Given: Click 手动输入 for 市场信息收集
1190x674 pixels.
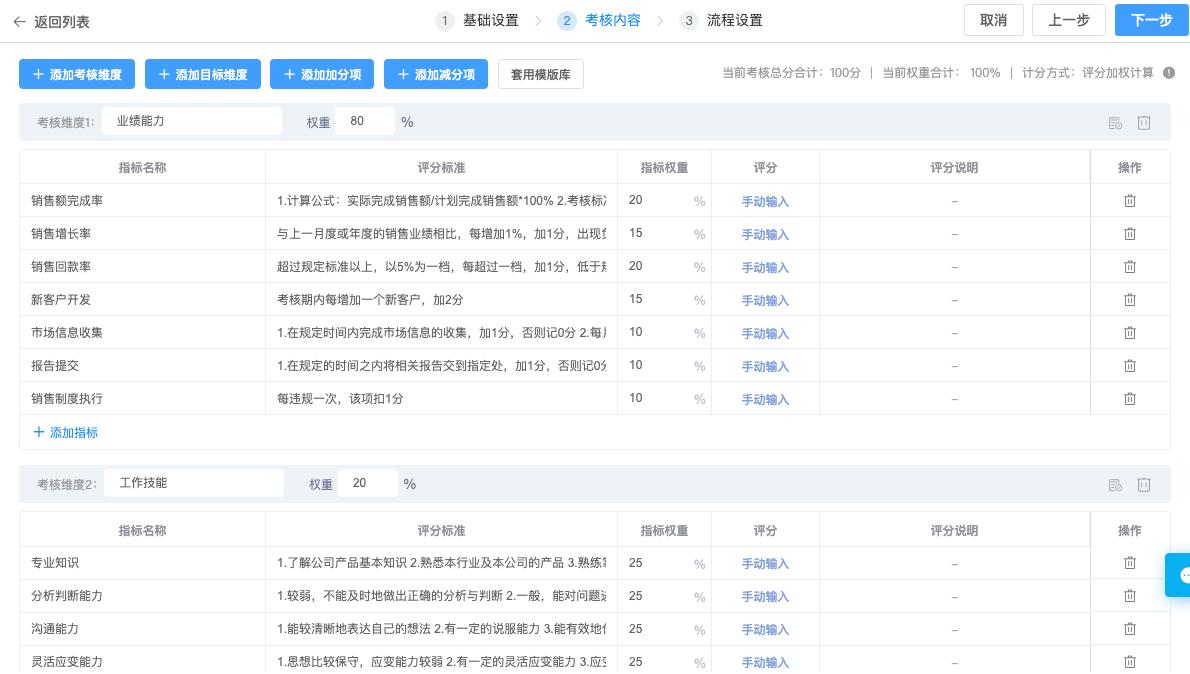Looking at the screenshot, I should 765,333.
